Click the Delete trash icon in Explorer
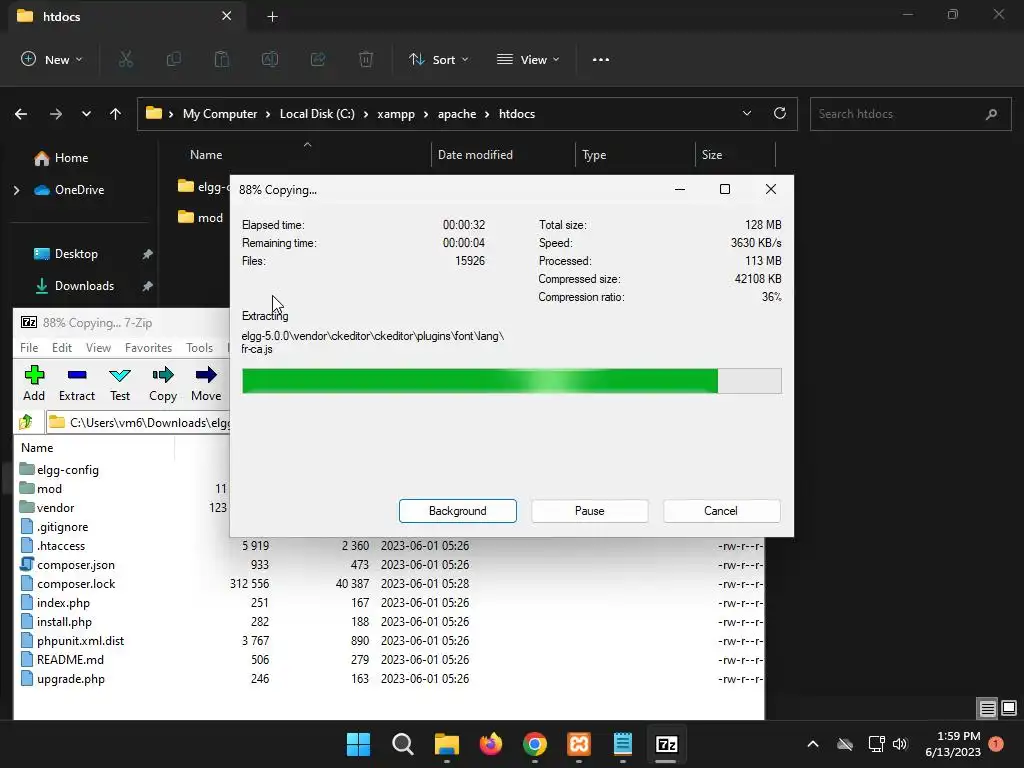 point(366,59)
